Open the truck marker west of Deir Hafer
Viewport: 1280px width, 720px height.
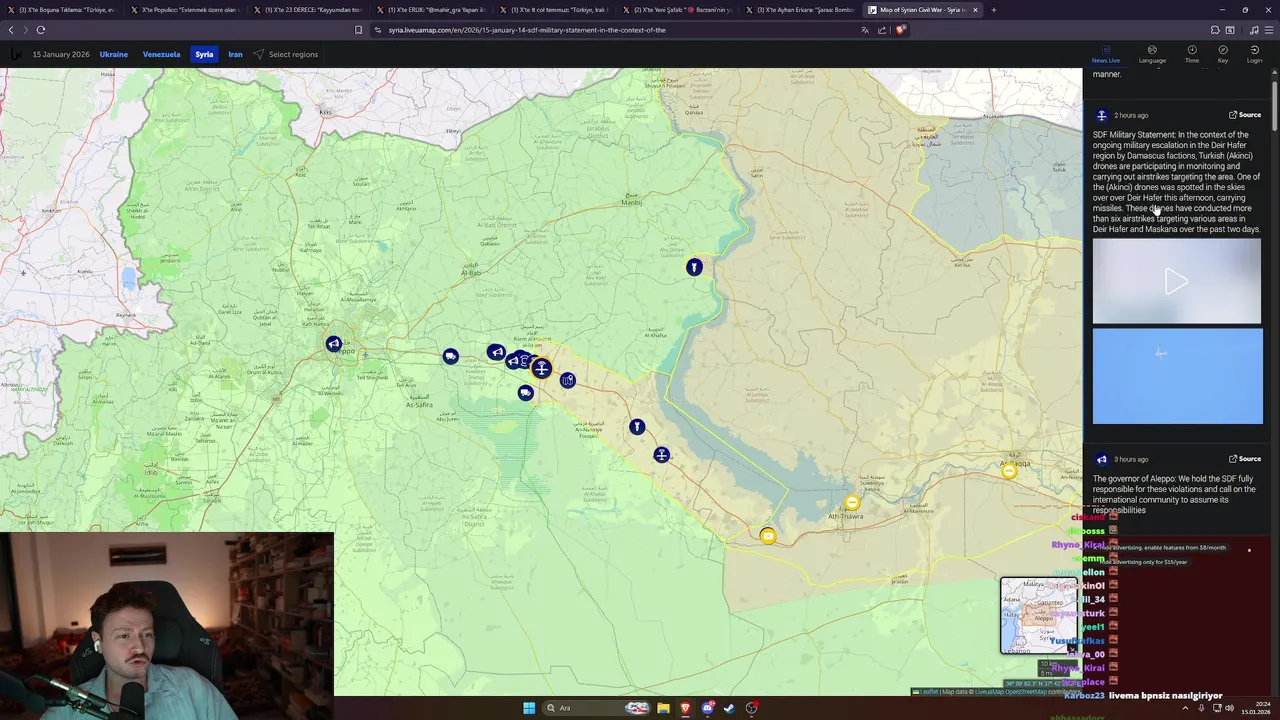(451, 356)
